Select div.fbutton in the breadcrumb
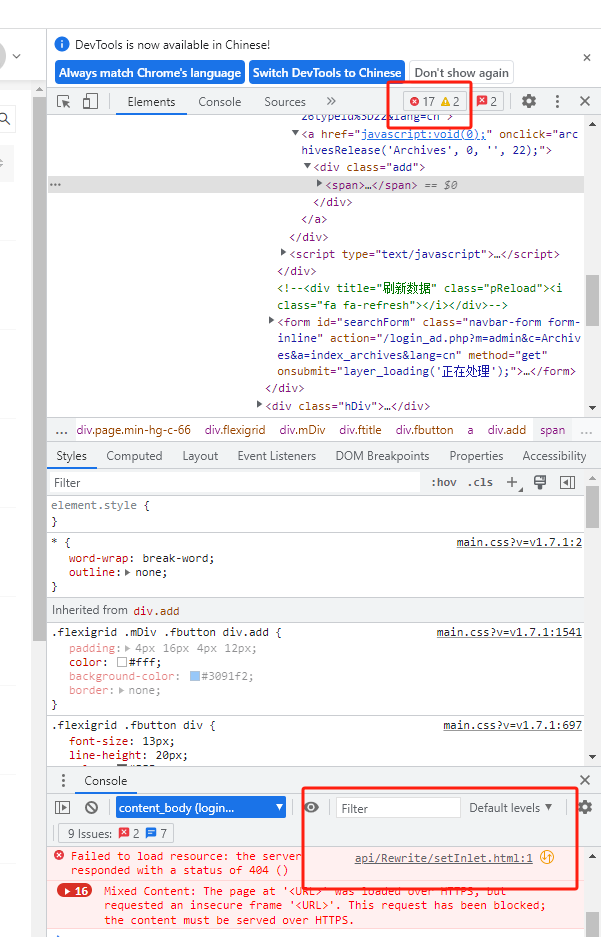This screenshot has height=937, width=601. pyautogui.click(x=424, y=430)
